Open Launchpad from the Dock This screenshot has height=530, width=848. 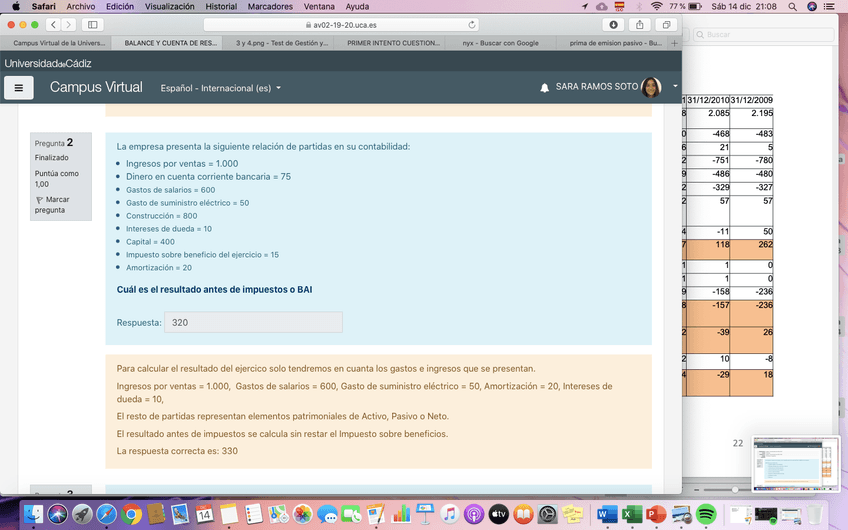pos(82,514)
